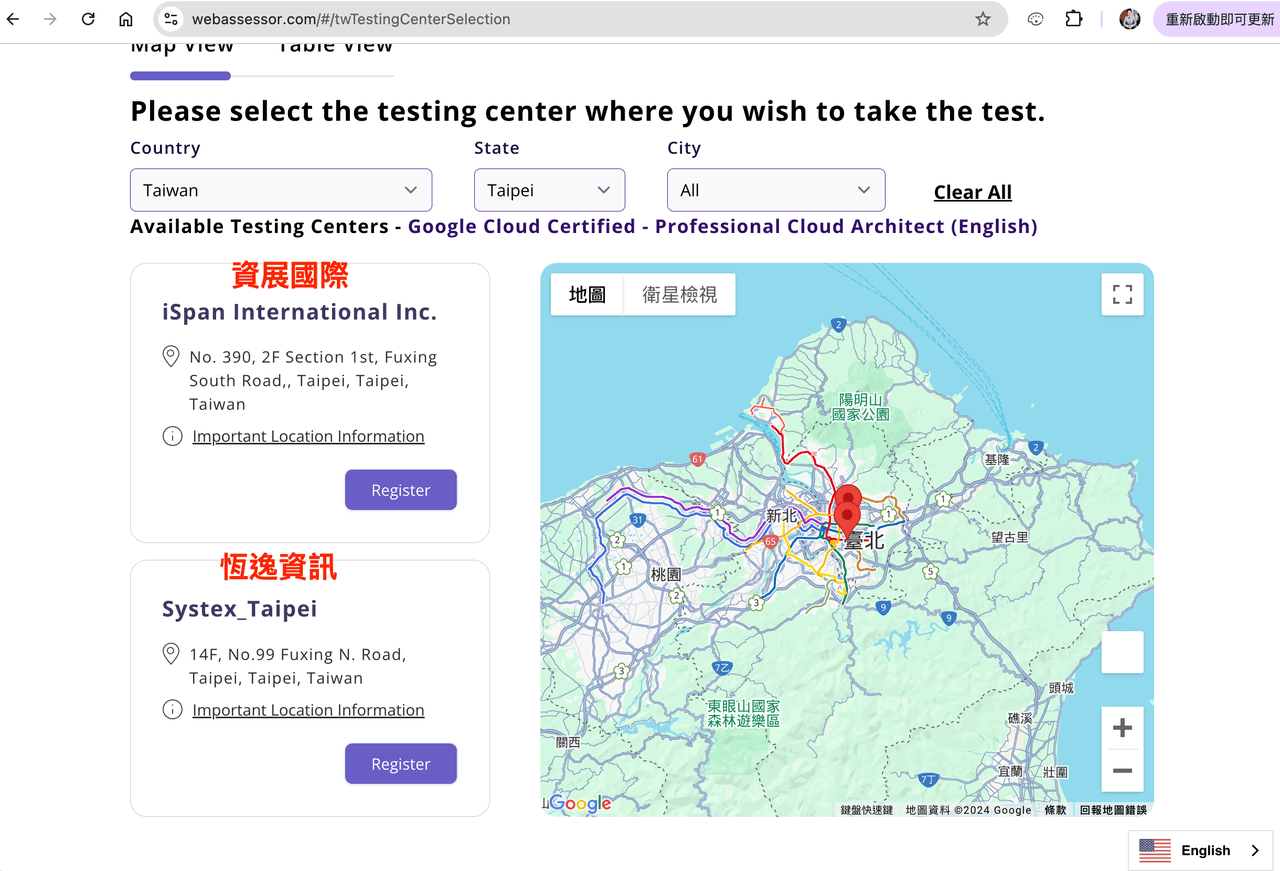Image resolution: width=1280 pixels, height=871 pixels.
Task: Open the browser profile avatar
Action: (x=1130, y=19)
